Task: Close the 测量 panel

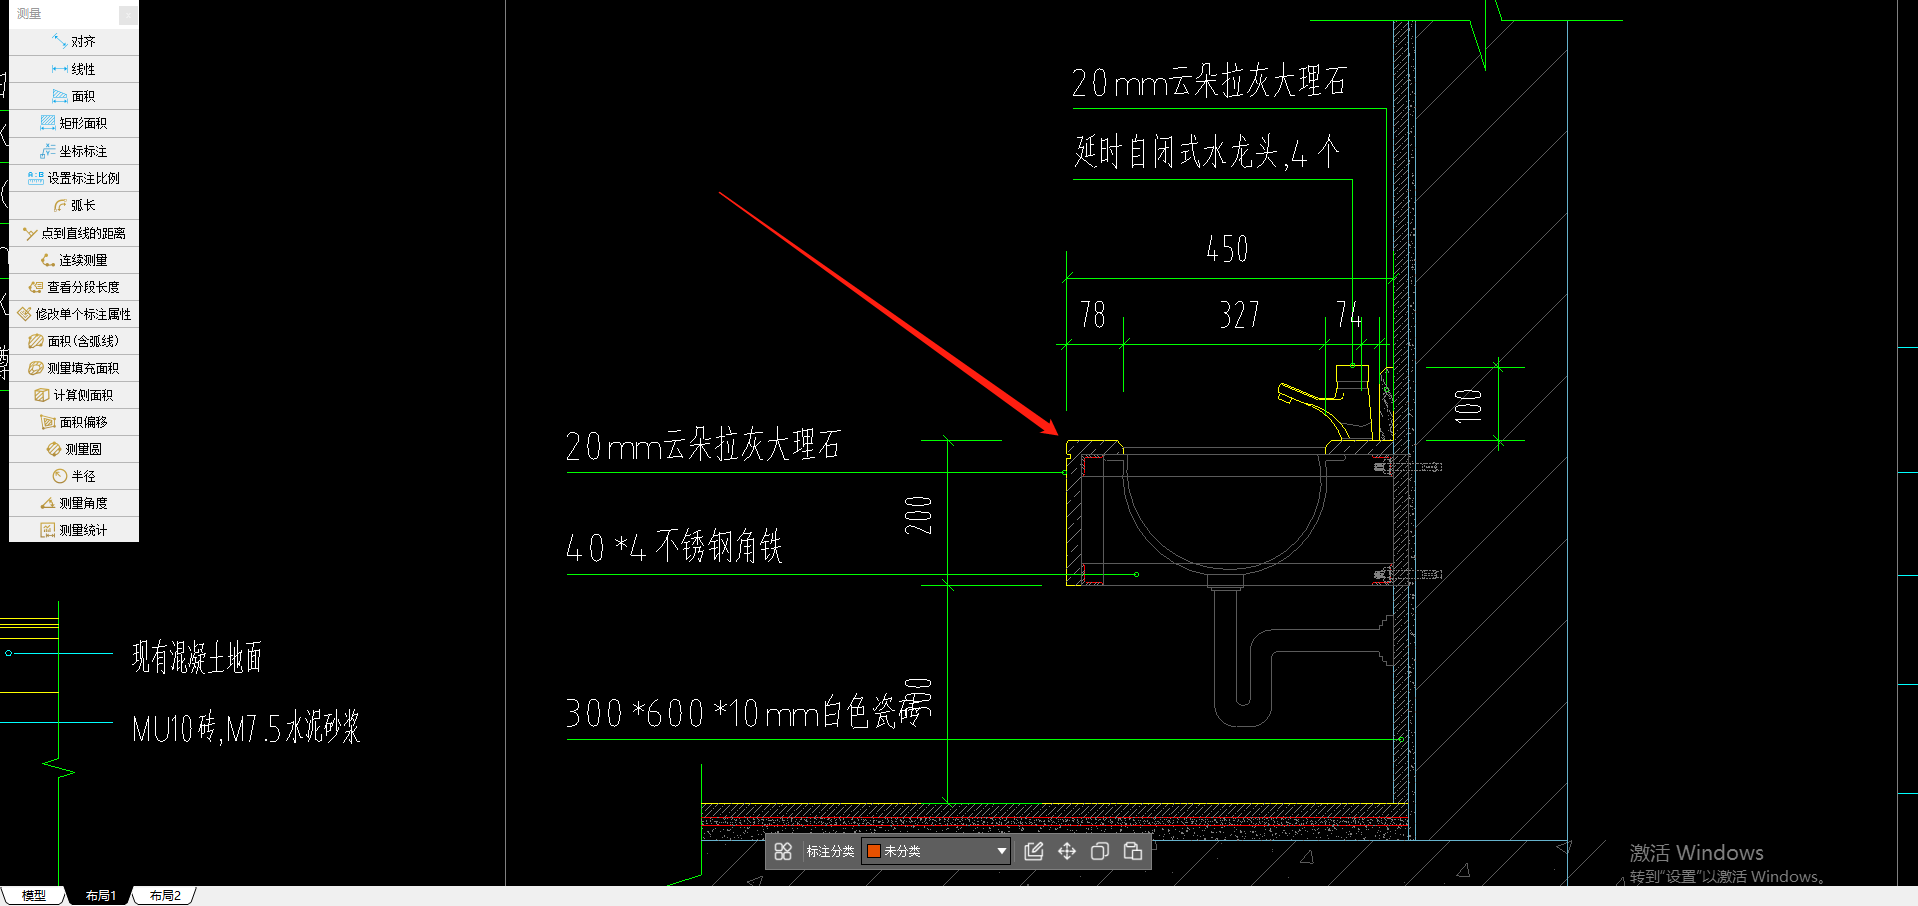Action: coord(128,14)
